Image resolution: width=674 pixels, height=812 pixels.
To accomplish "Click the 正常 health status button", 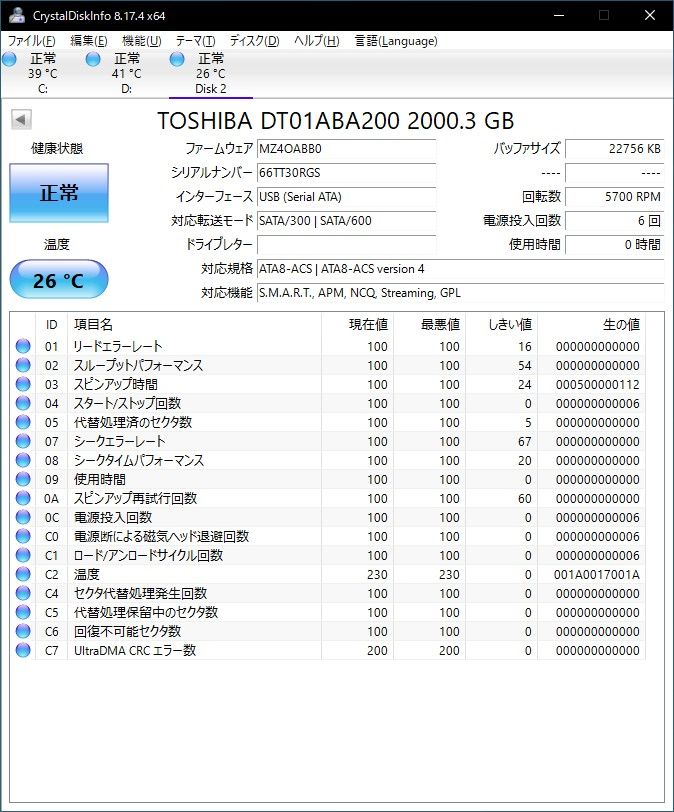I will pos(59,193).
